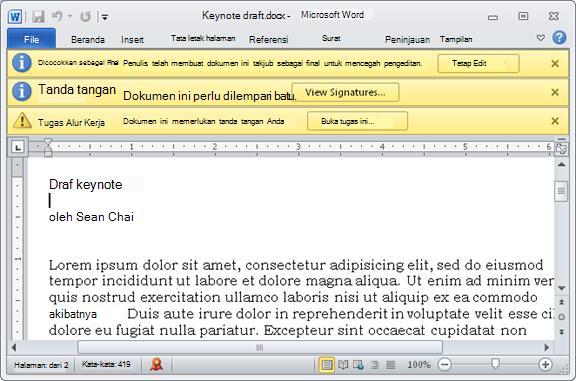Click the zoom out minus button
This screenshot has height=381, width=576.
444,364
